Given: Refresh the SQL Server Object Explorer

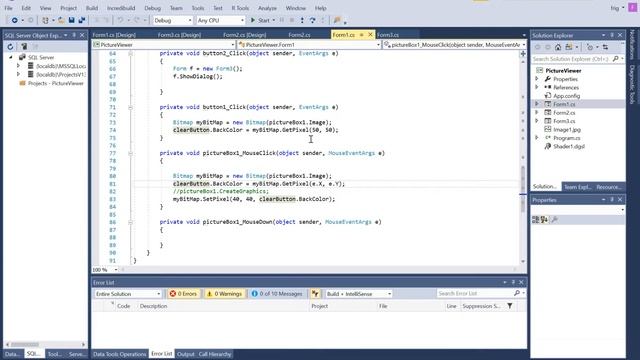Looking at the screenshot, I should tap(10, 47).
